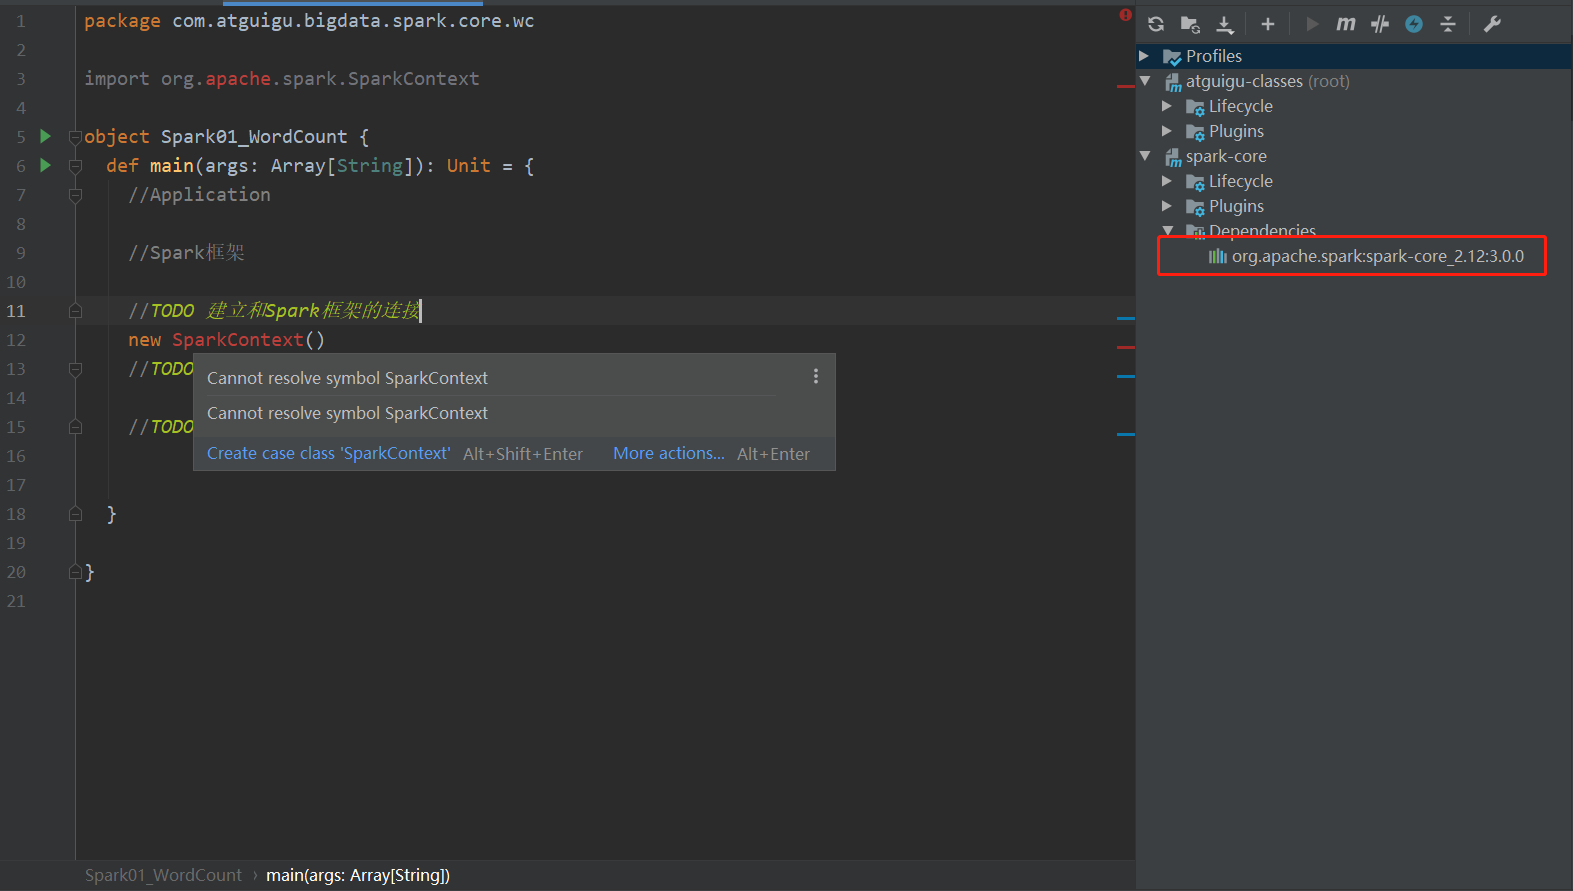Viewport: 1573px width, 891px height.
Task: Click Plugins folder icon under spark-core
Action: [x=1195, y=207]
